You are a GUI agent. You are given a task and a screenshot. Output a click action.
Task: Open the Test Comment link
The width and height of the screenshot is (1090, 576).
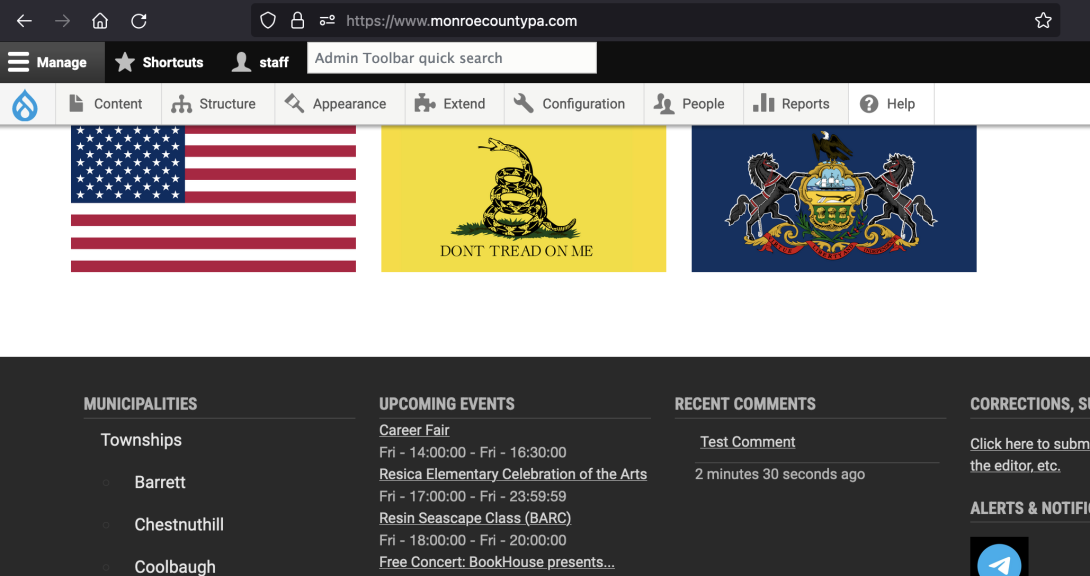[747, 442]
